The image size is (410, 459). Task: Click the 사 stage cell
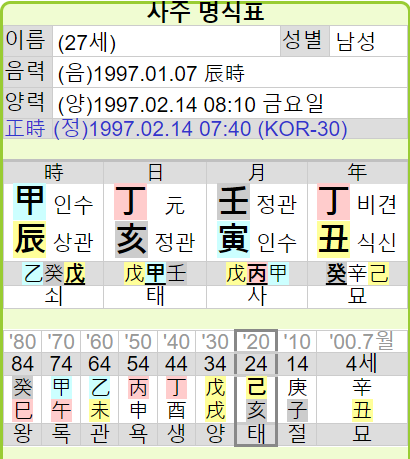coord(257,297)
